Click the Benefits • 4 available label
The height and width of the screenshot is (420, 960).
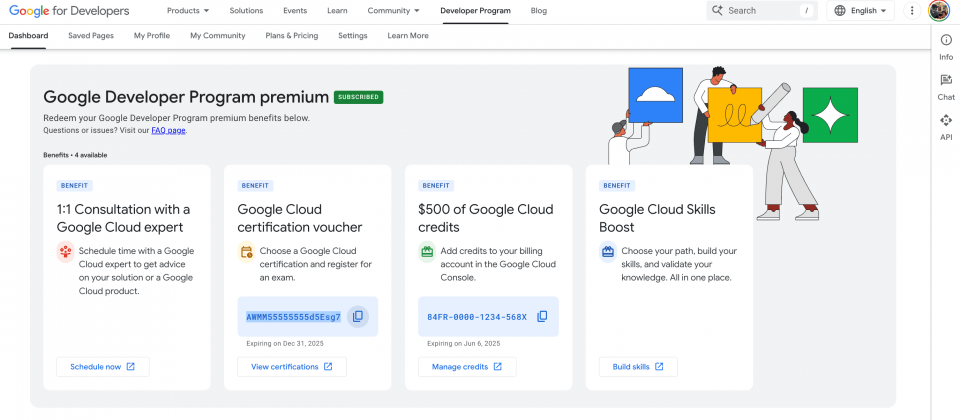click(x=75, y=155)
